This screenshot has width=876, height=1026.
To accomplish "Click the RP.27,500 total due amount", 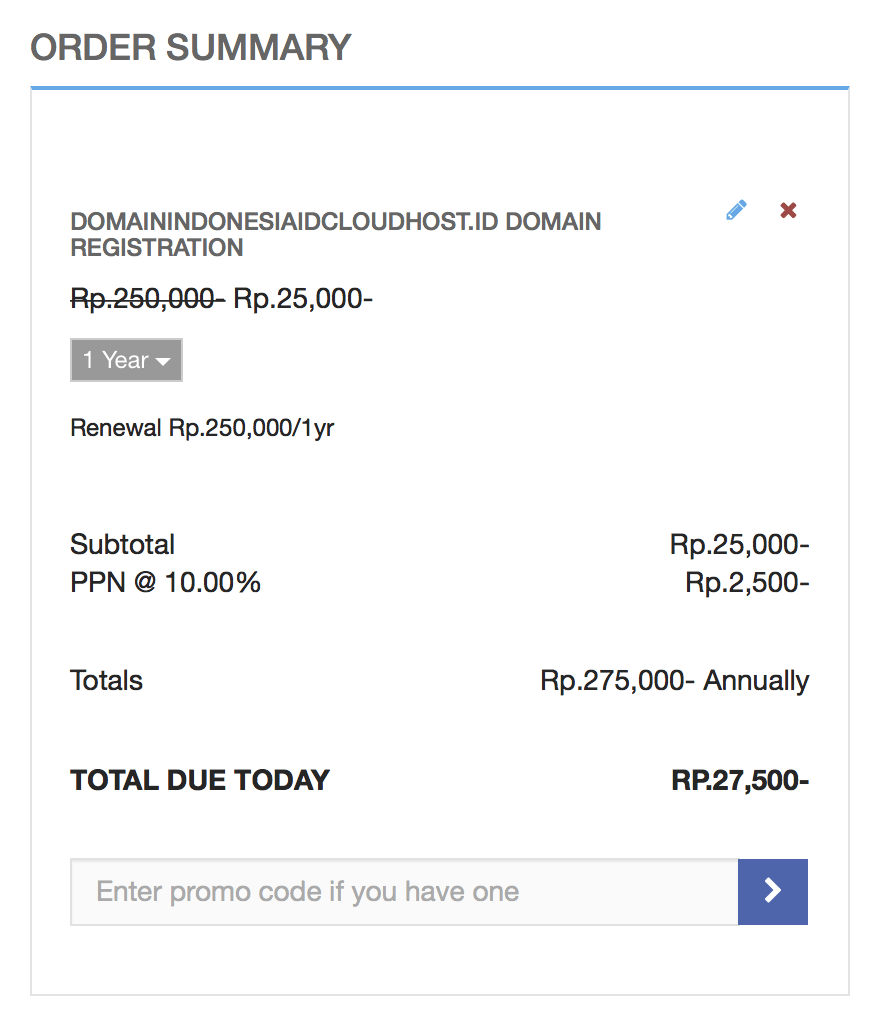I will 740,781.
